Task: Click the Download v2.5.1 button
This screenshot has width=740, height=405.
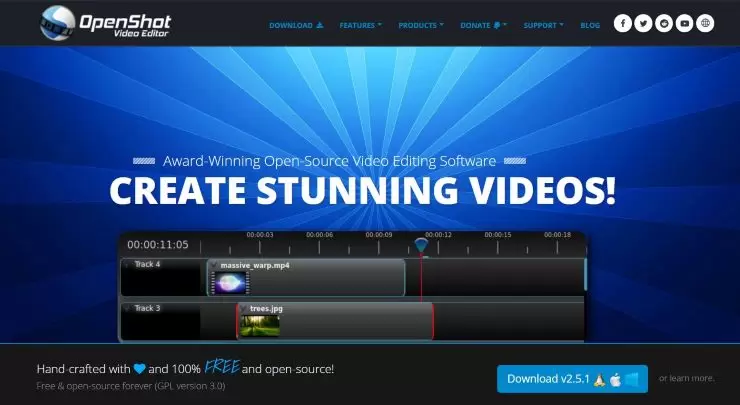Action: (x=572, y=379)
